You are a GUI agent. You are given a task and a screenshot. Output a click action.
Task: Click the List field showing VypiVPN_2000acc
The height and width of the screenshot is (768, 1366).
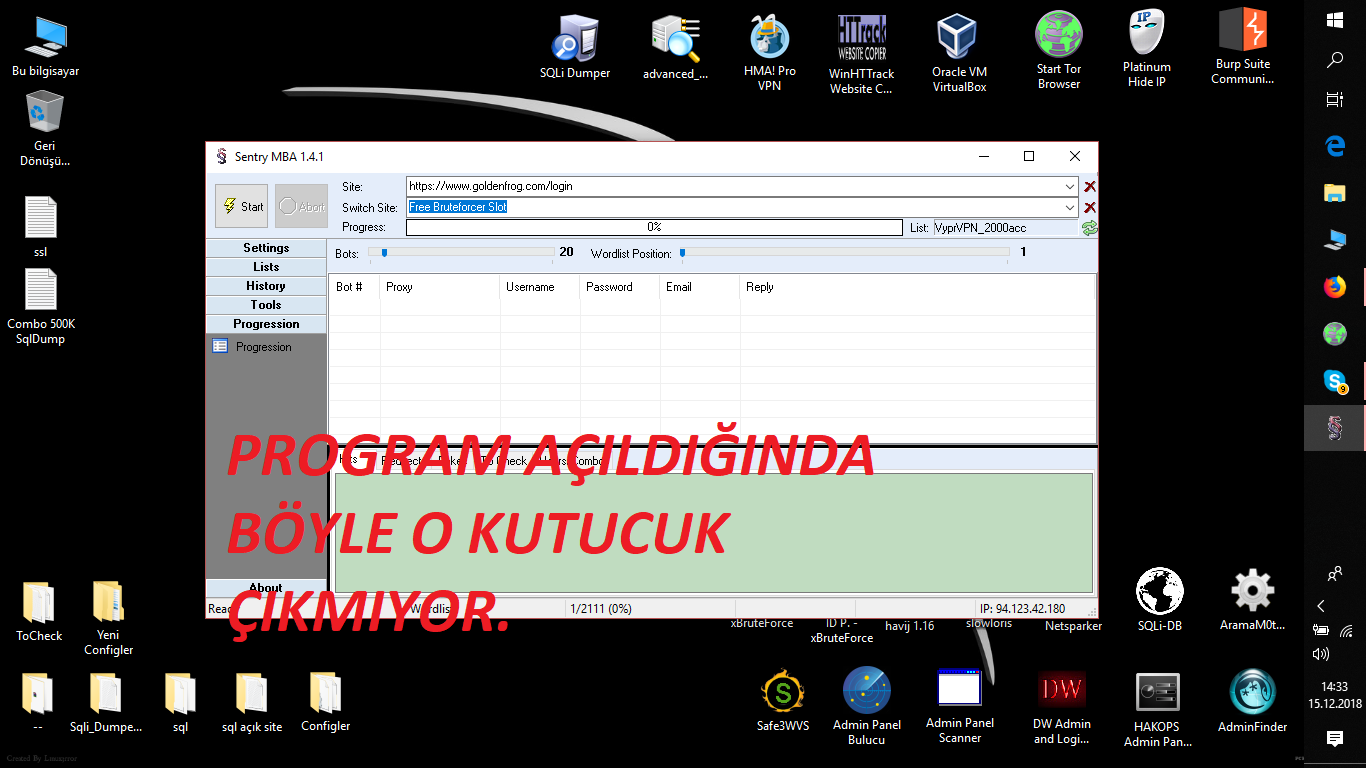pos(1006,228)
